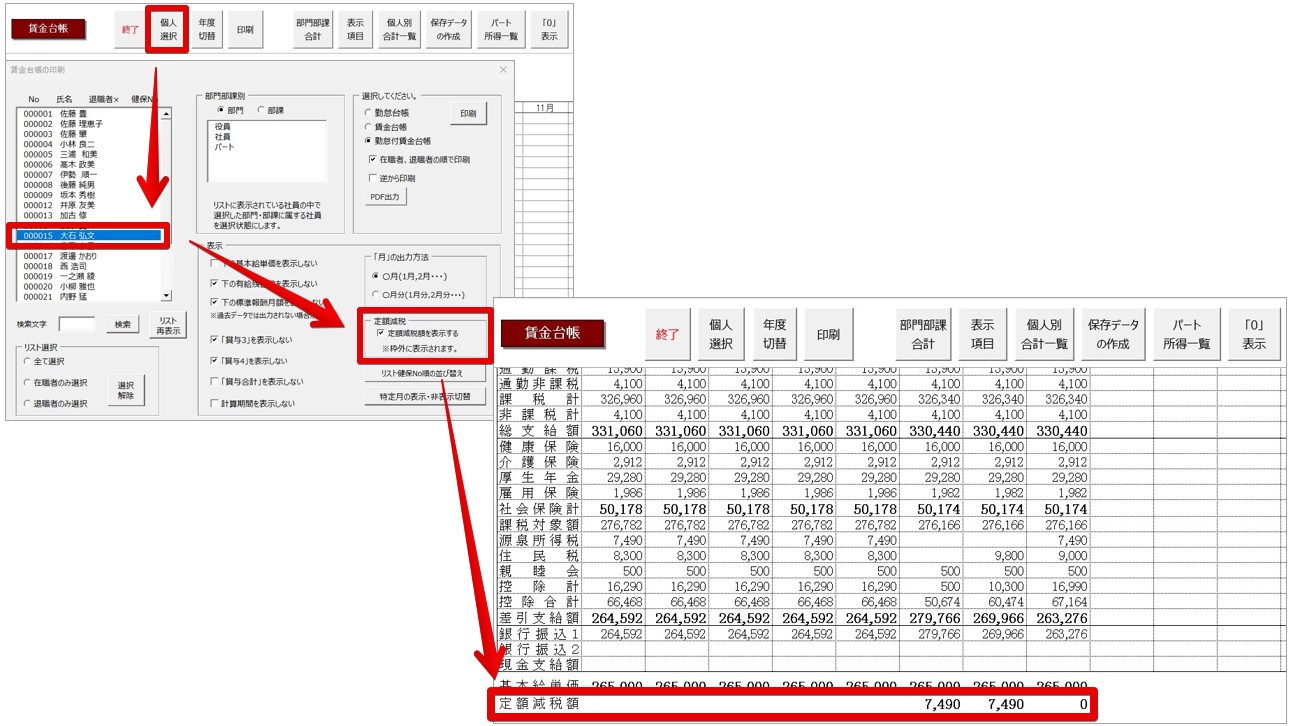Pick 社員 in the department list

[x=222, y=137]
